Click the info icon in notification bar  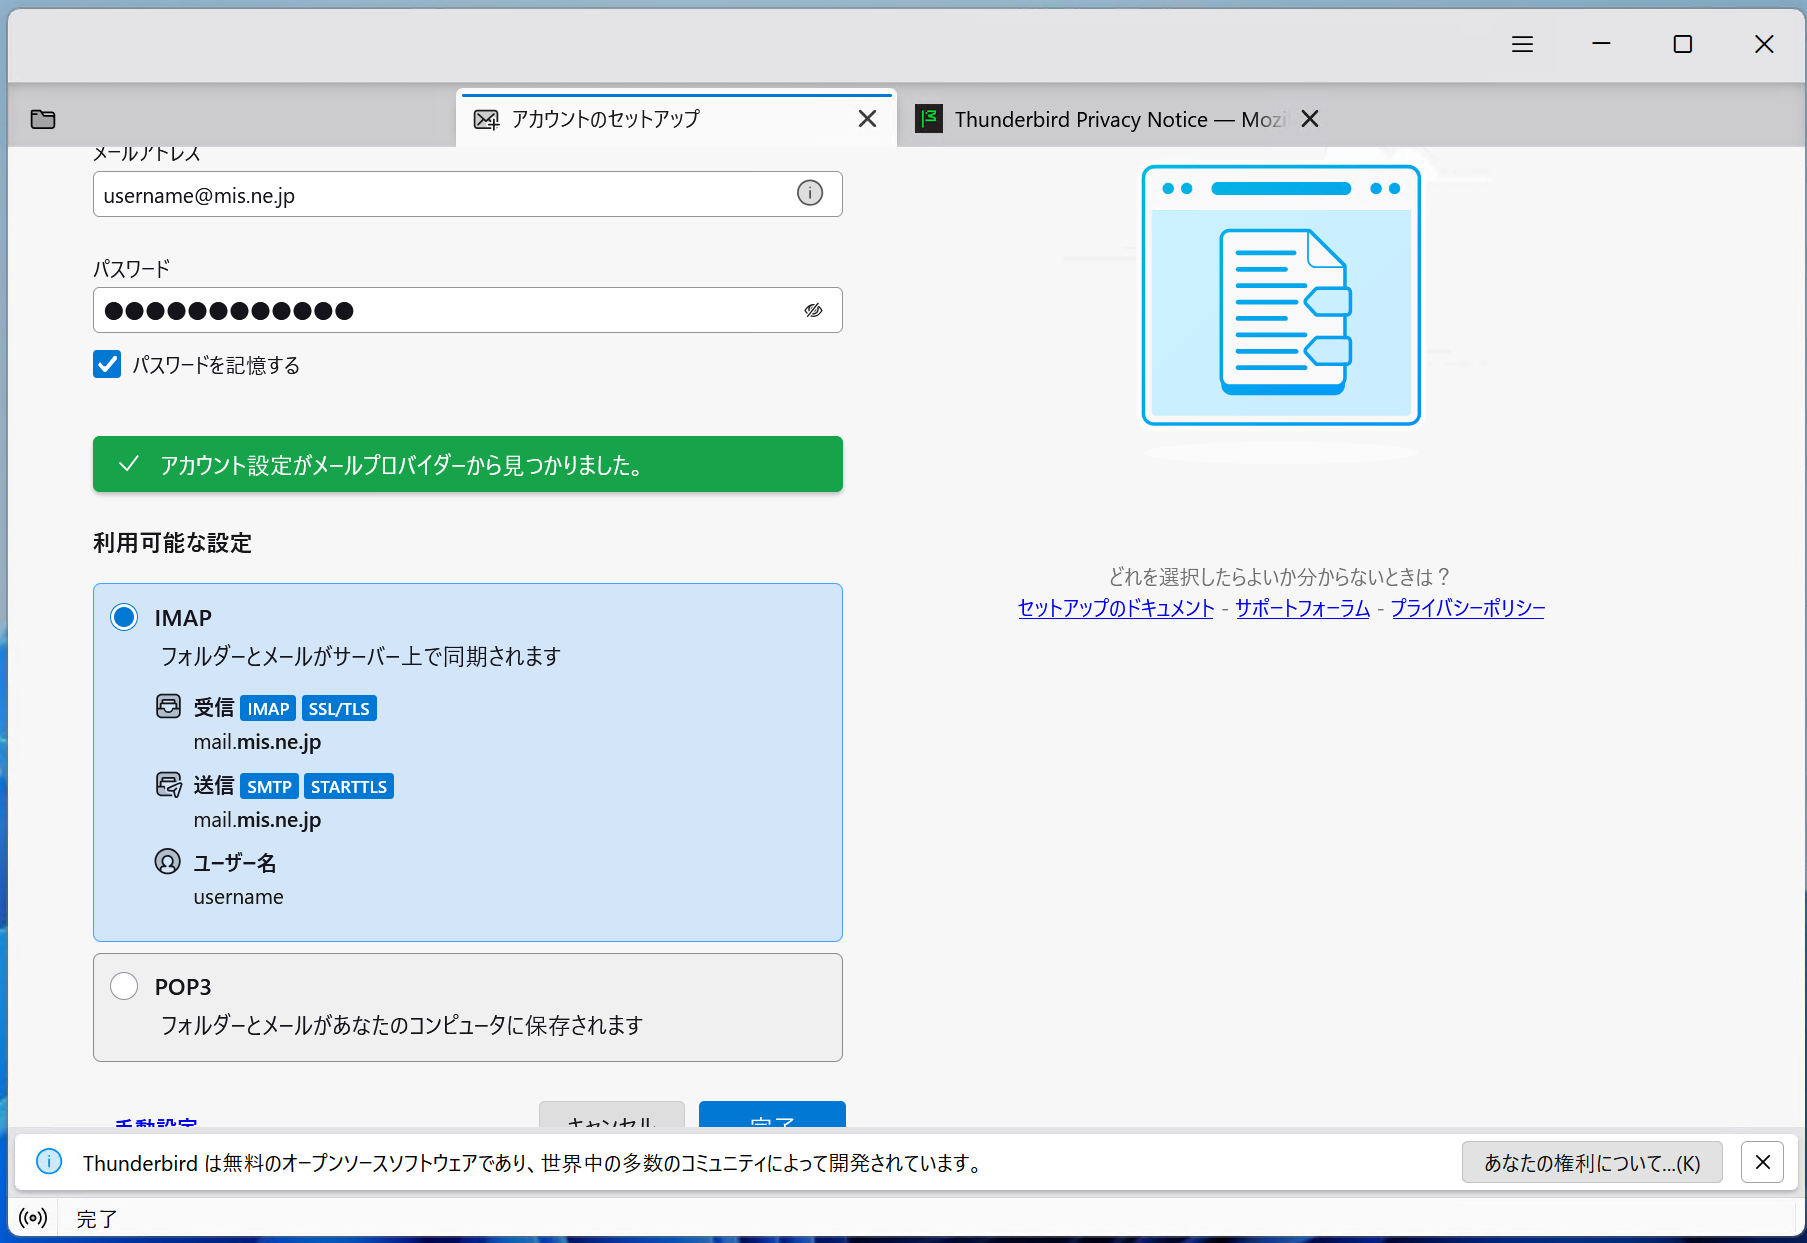(49, 1161)
